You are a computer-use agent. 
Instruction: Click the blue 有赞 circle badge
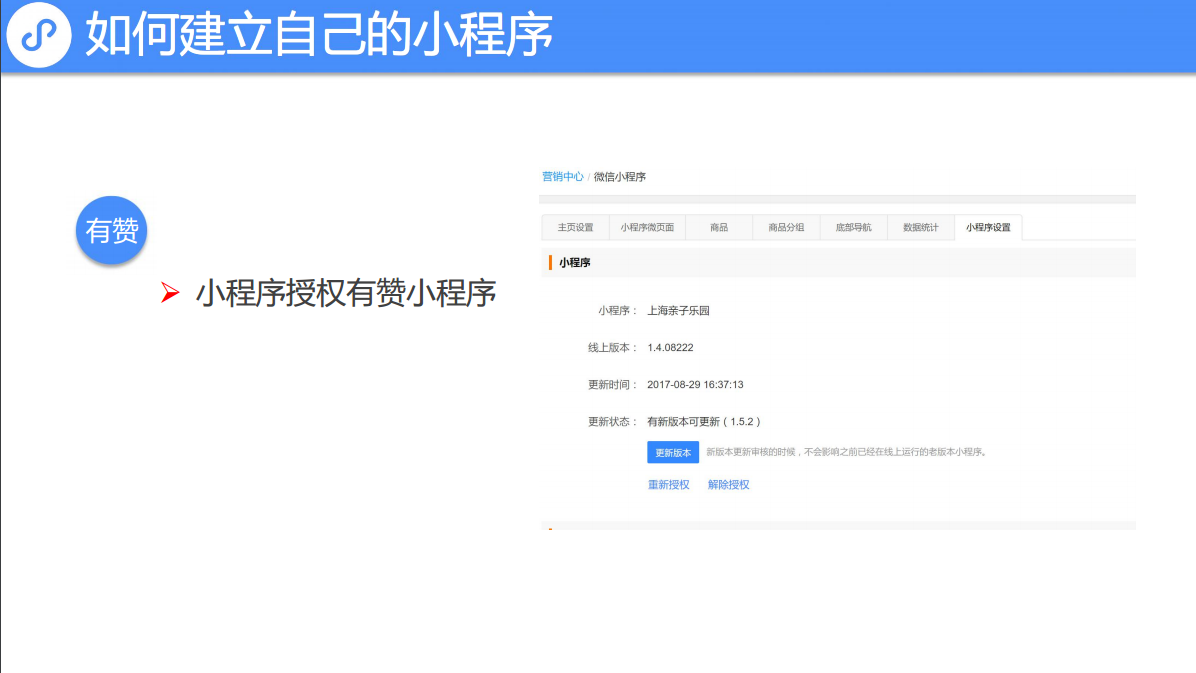(111, 230)
